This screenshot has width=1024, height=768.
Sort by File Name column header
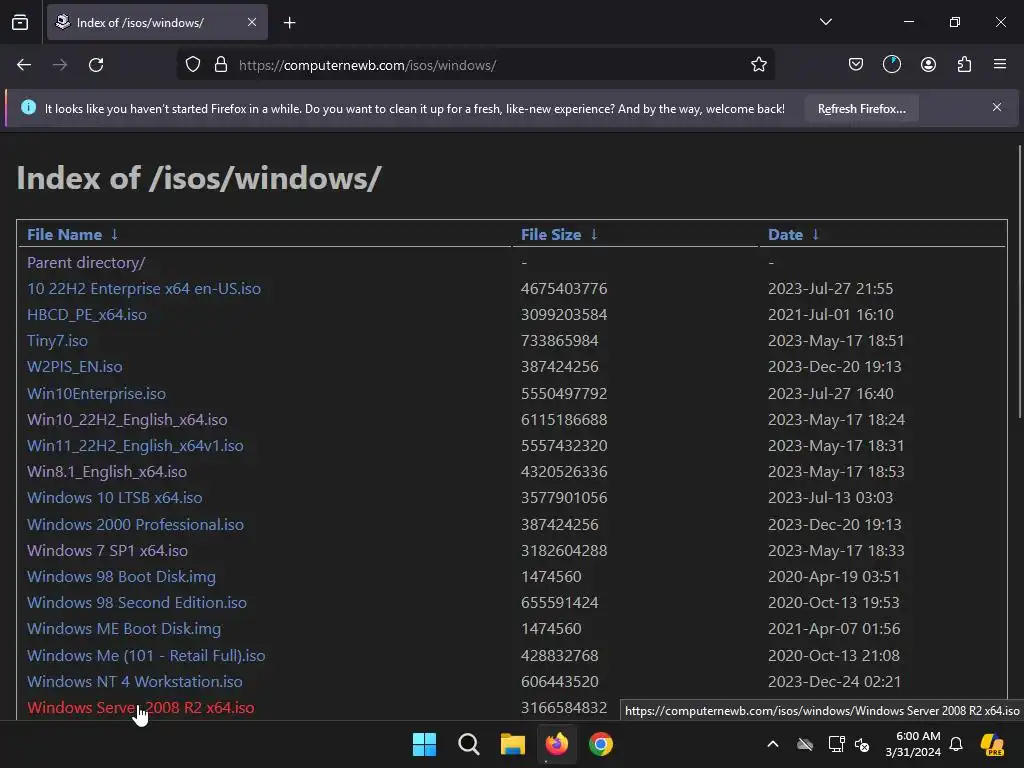click(64, 234)
